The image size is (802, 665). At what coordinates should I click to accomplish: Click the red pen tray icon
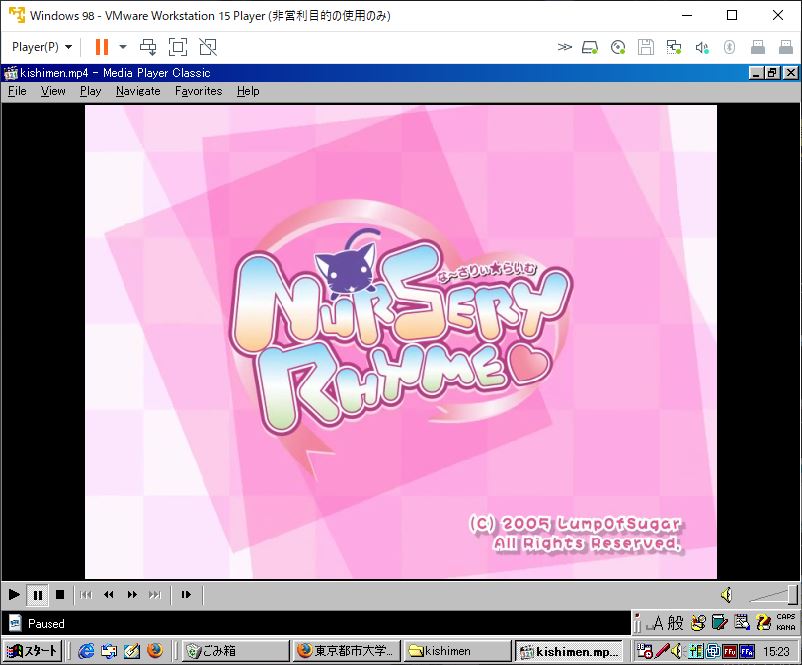[662, 651]
